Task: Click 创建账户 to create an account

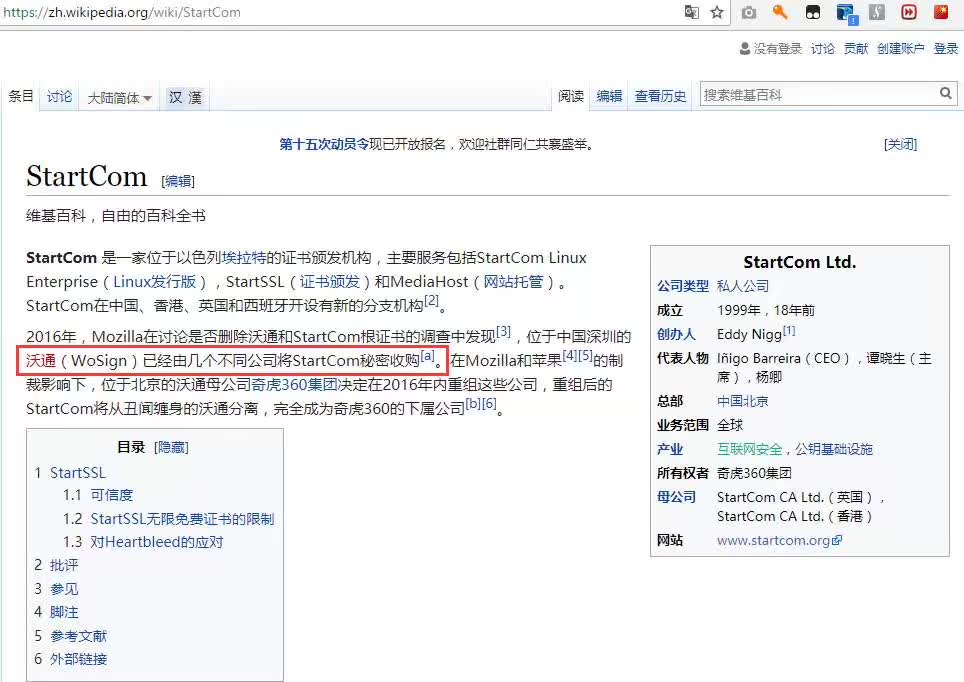Action: pyautogui.click(x=901, y=49)
